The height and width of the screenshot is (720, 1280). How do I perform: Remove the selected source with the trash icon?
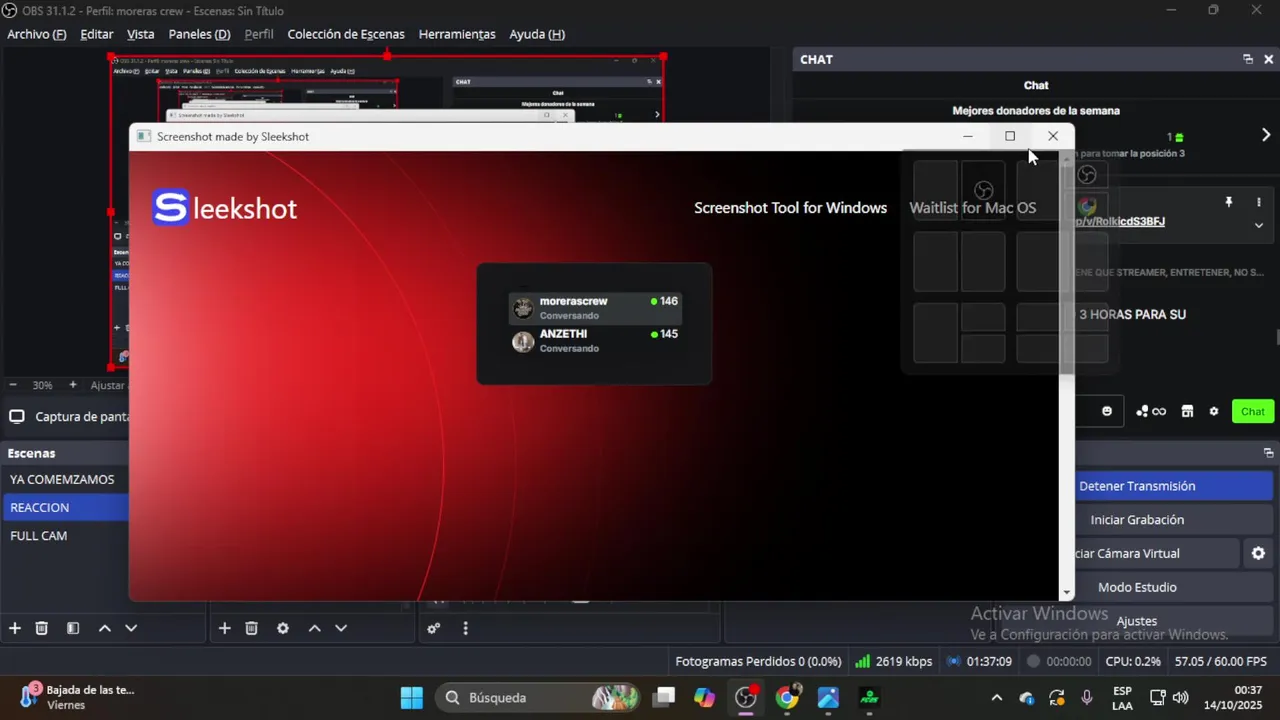(252, 628)
